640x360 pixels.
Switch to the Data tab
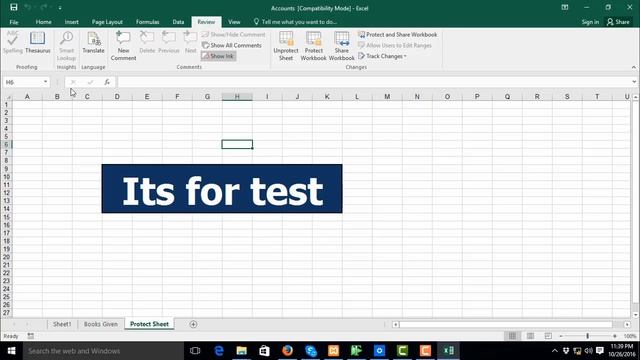click(178, 22)
